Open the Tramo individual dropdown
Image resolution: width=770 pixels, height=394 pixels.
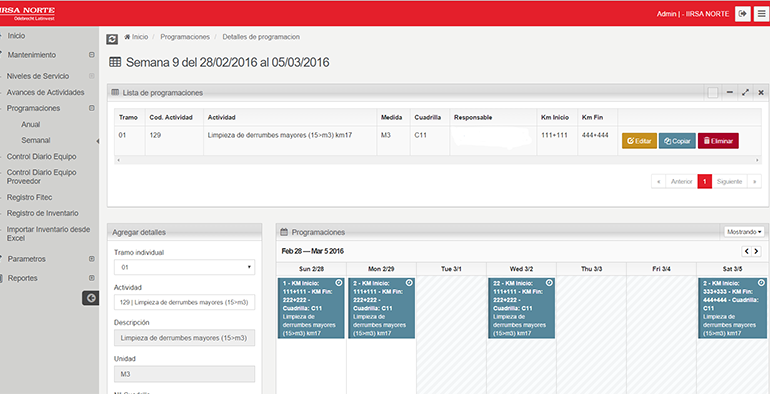point(184,267)
